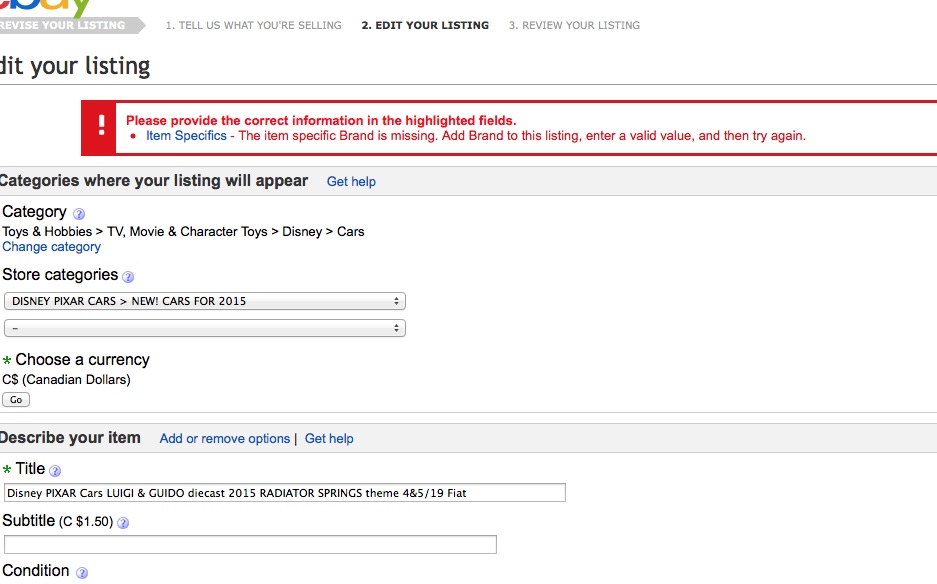Open Add or remove options link
The height and width of the screenshot is (584, 937).
point(225,439)
